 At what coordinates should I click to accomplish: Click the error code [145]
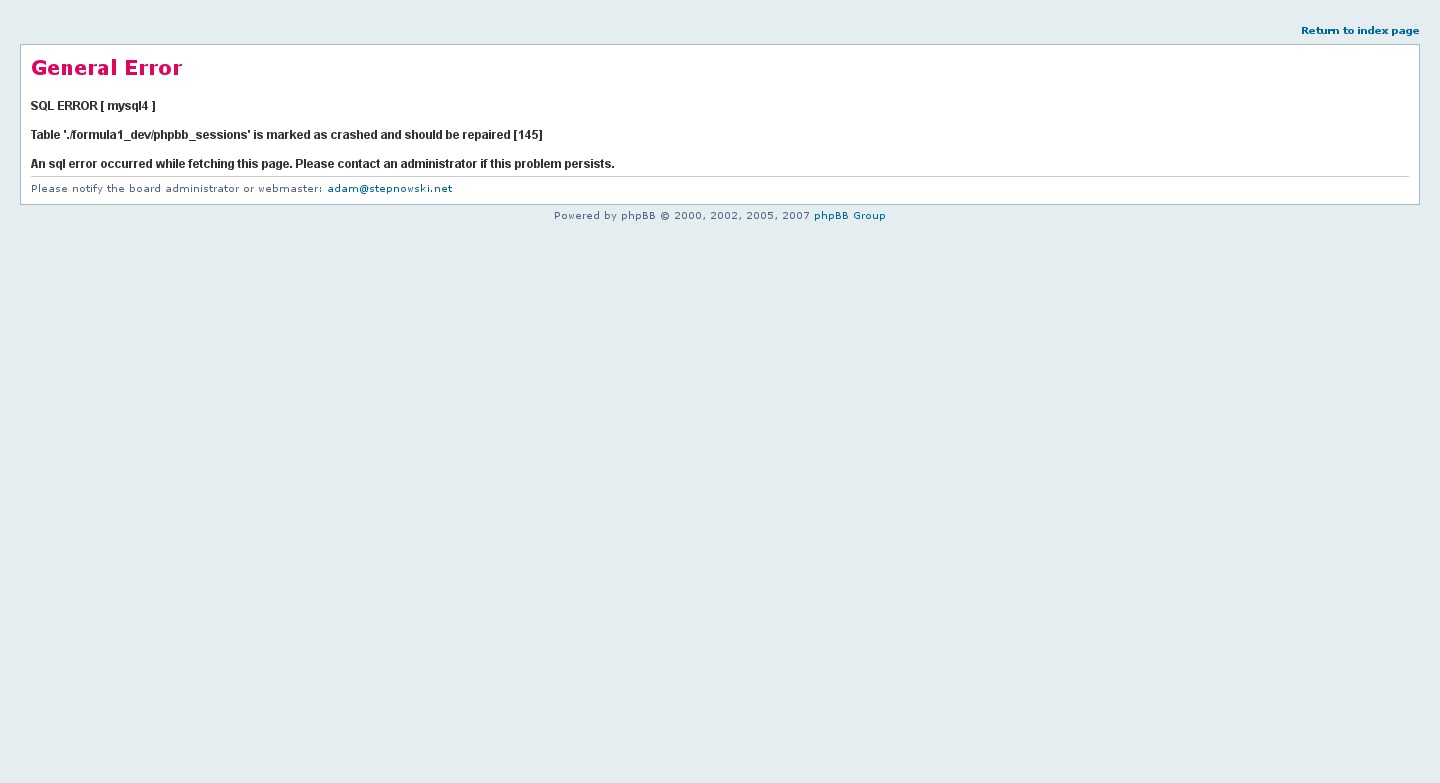528,135
